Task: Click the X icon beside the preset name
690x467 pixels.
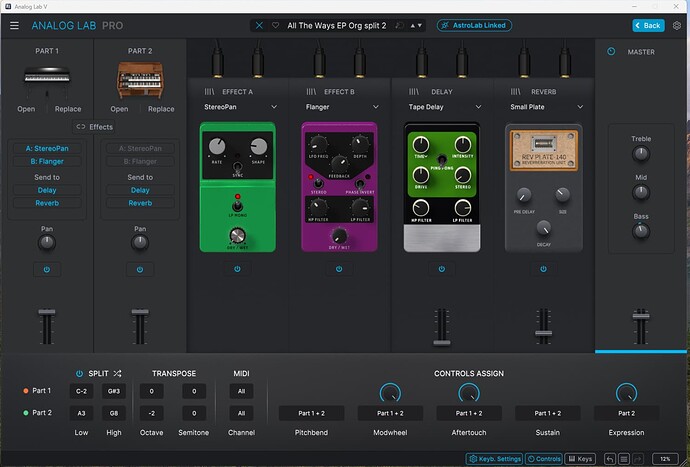Action: point(261,25)
